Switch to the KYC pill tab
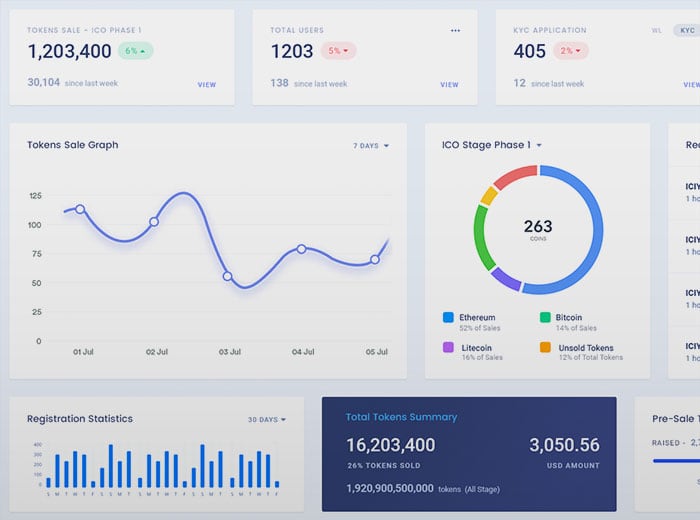 pos(686,31)
